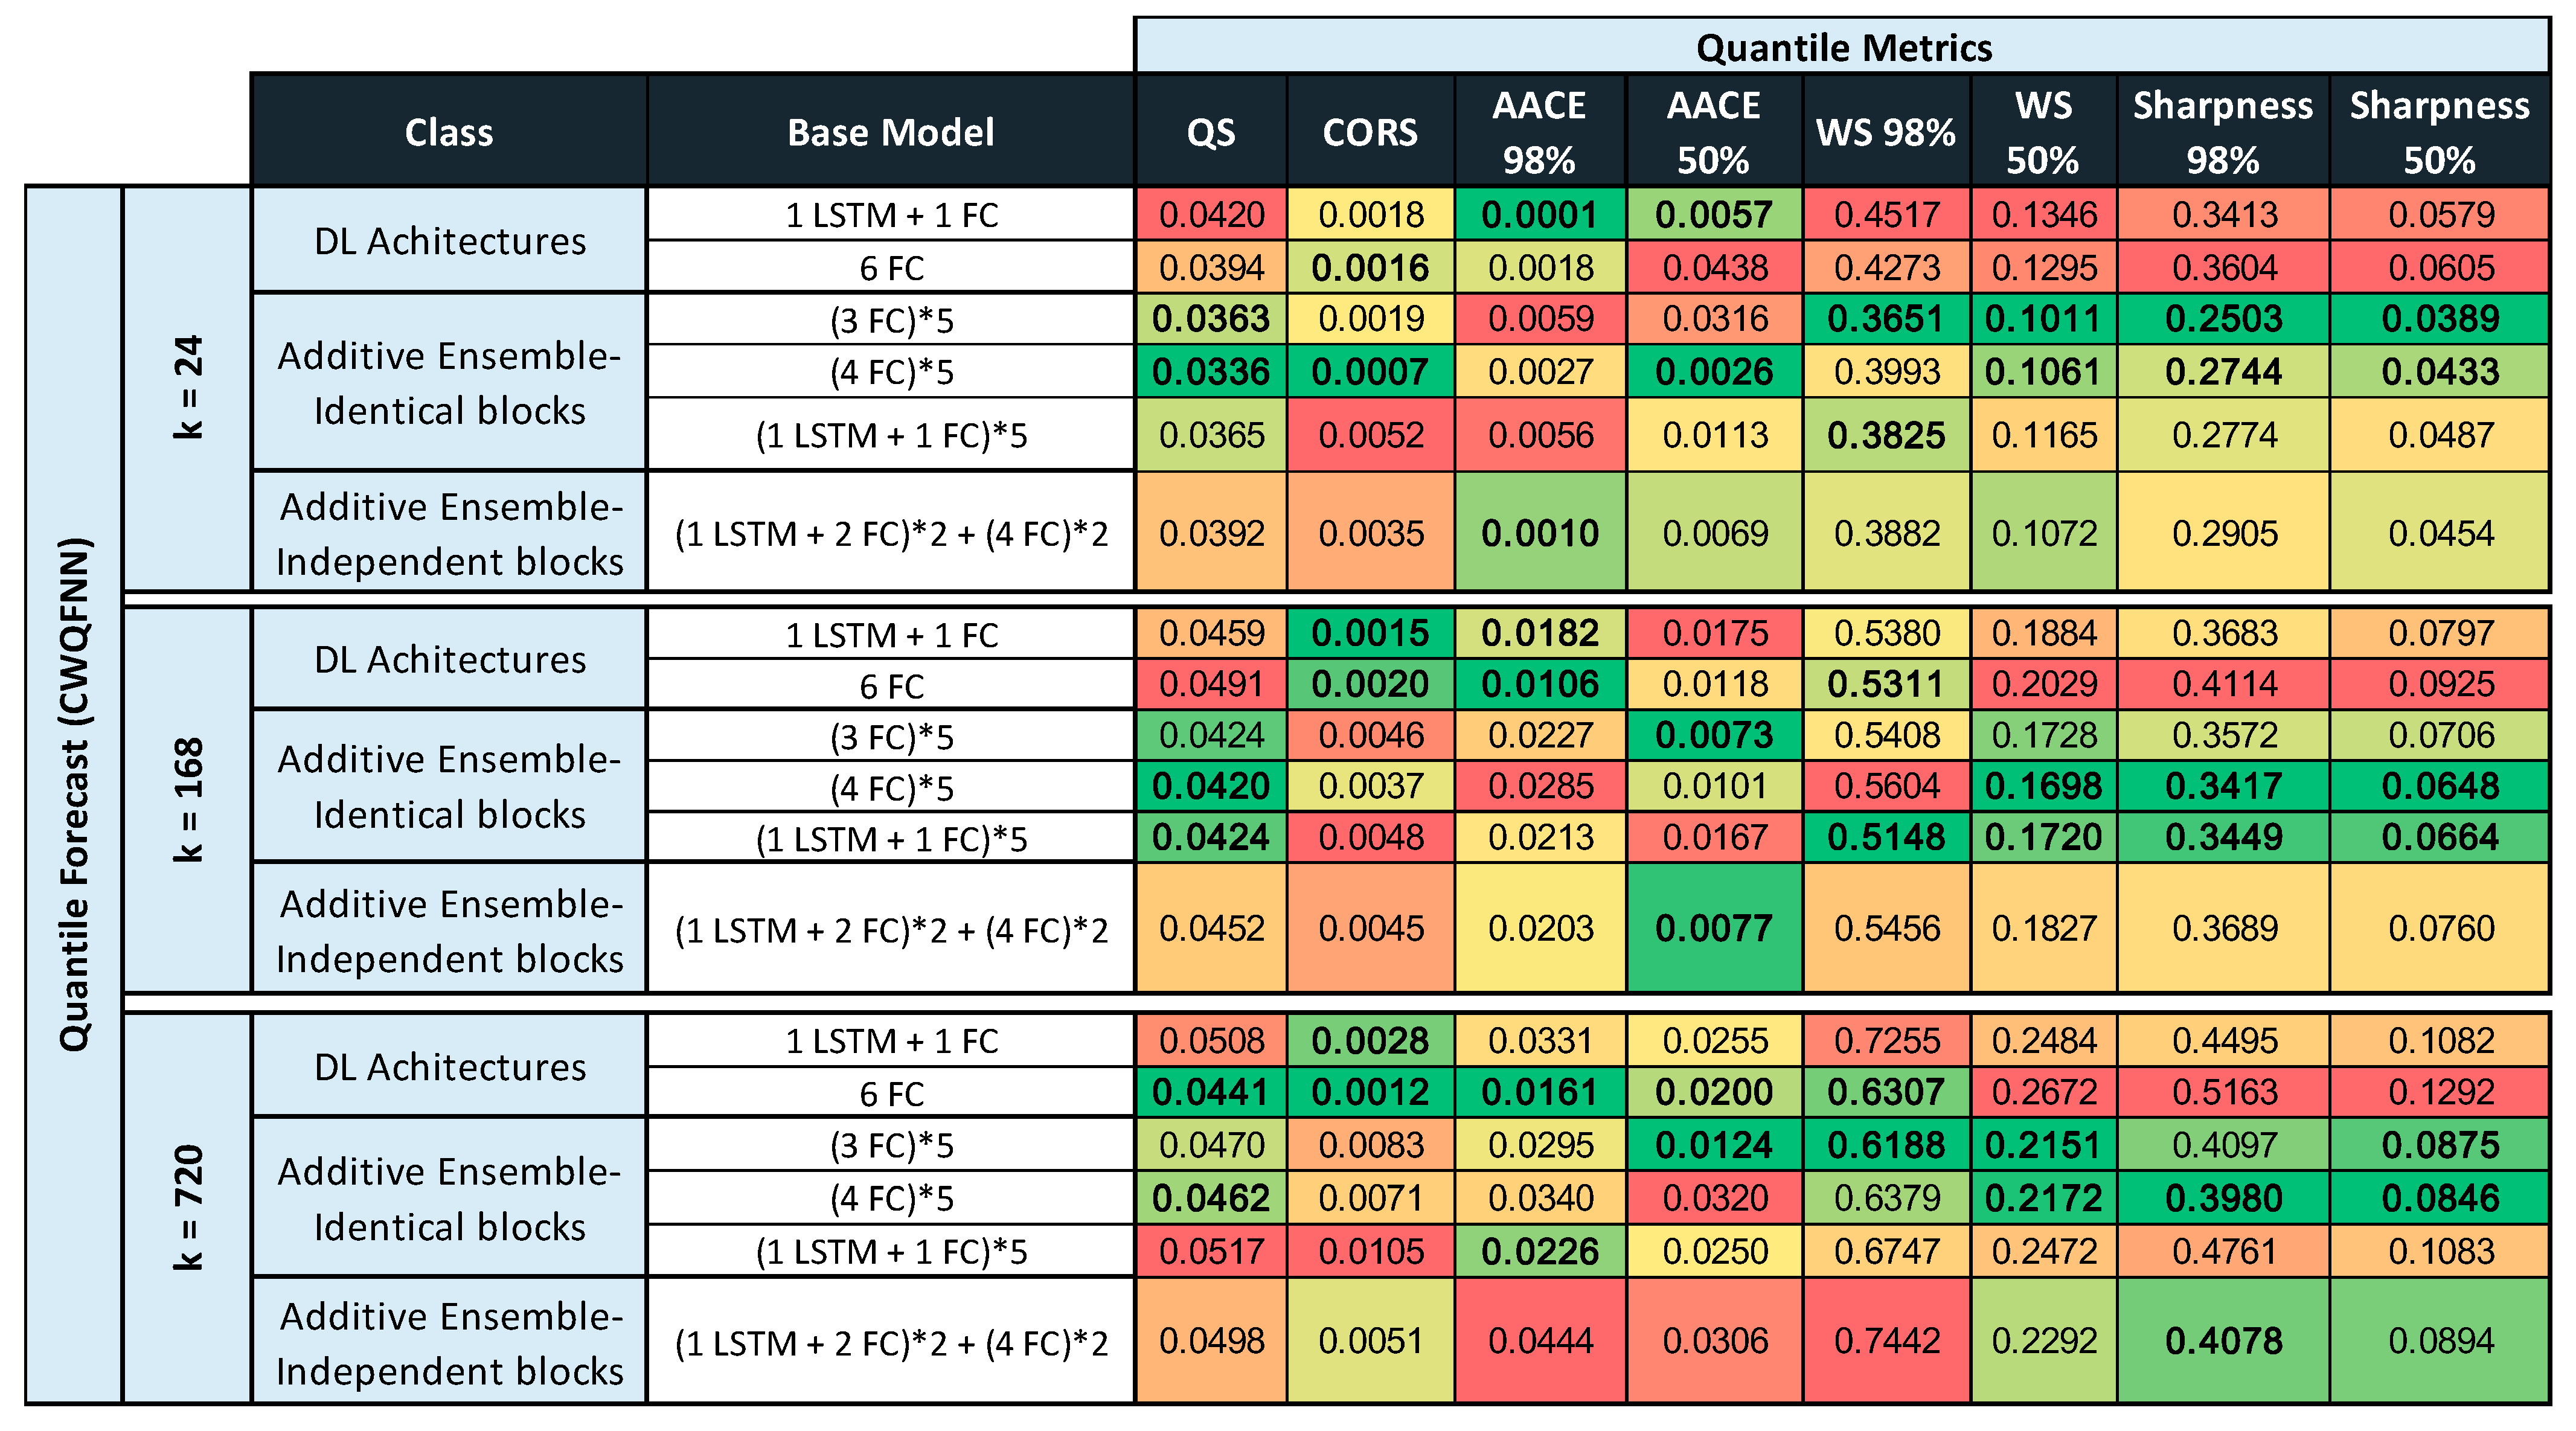Click the green cell with value 0.0336

coord(1210,372)
